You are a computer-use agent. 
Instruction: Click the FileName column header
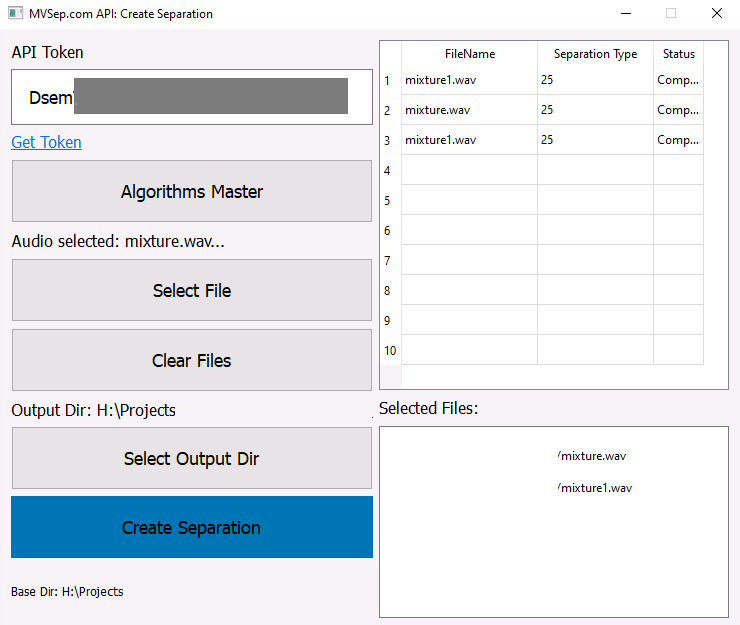tap(469, 54)
